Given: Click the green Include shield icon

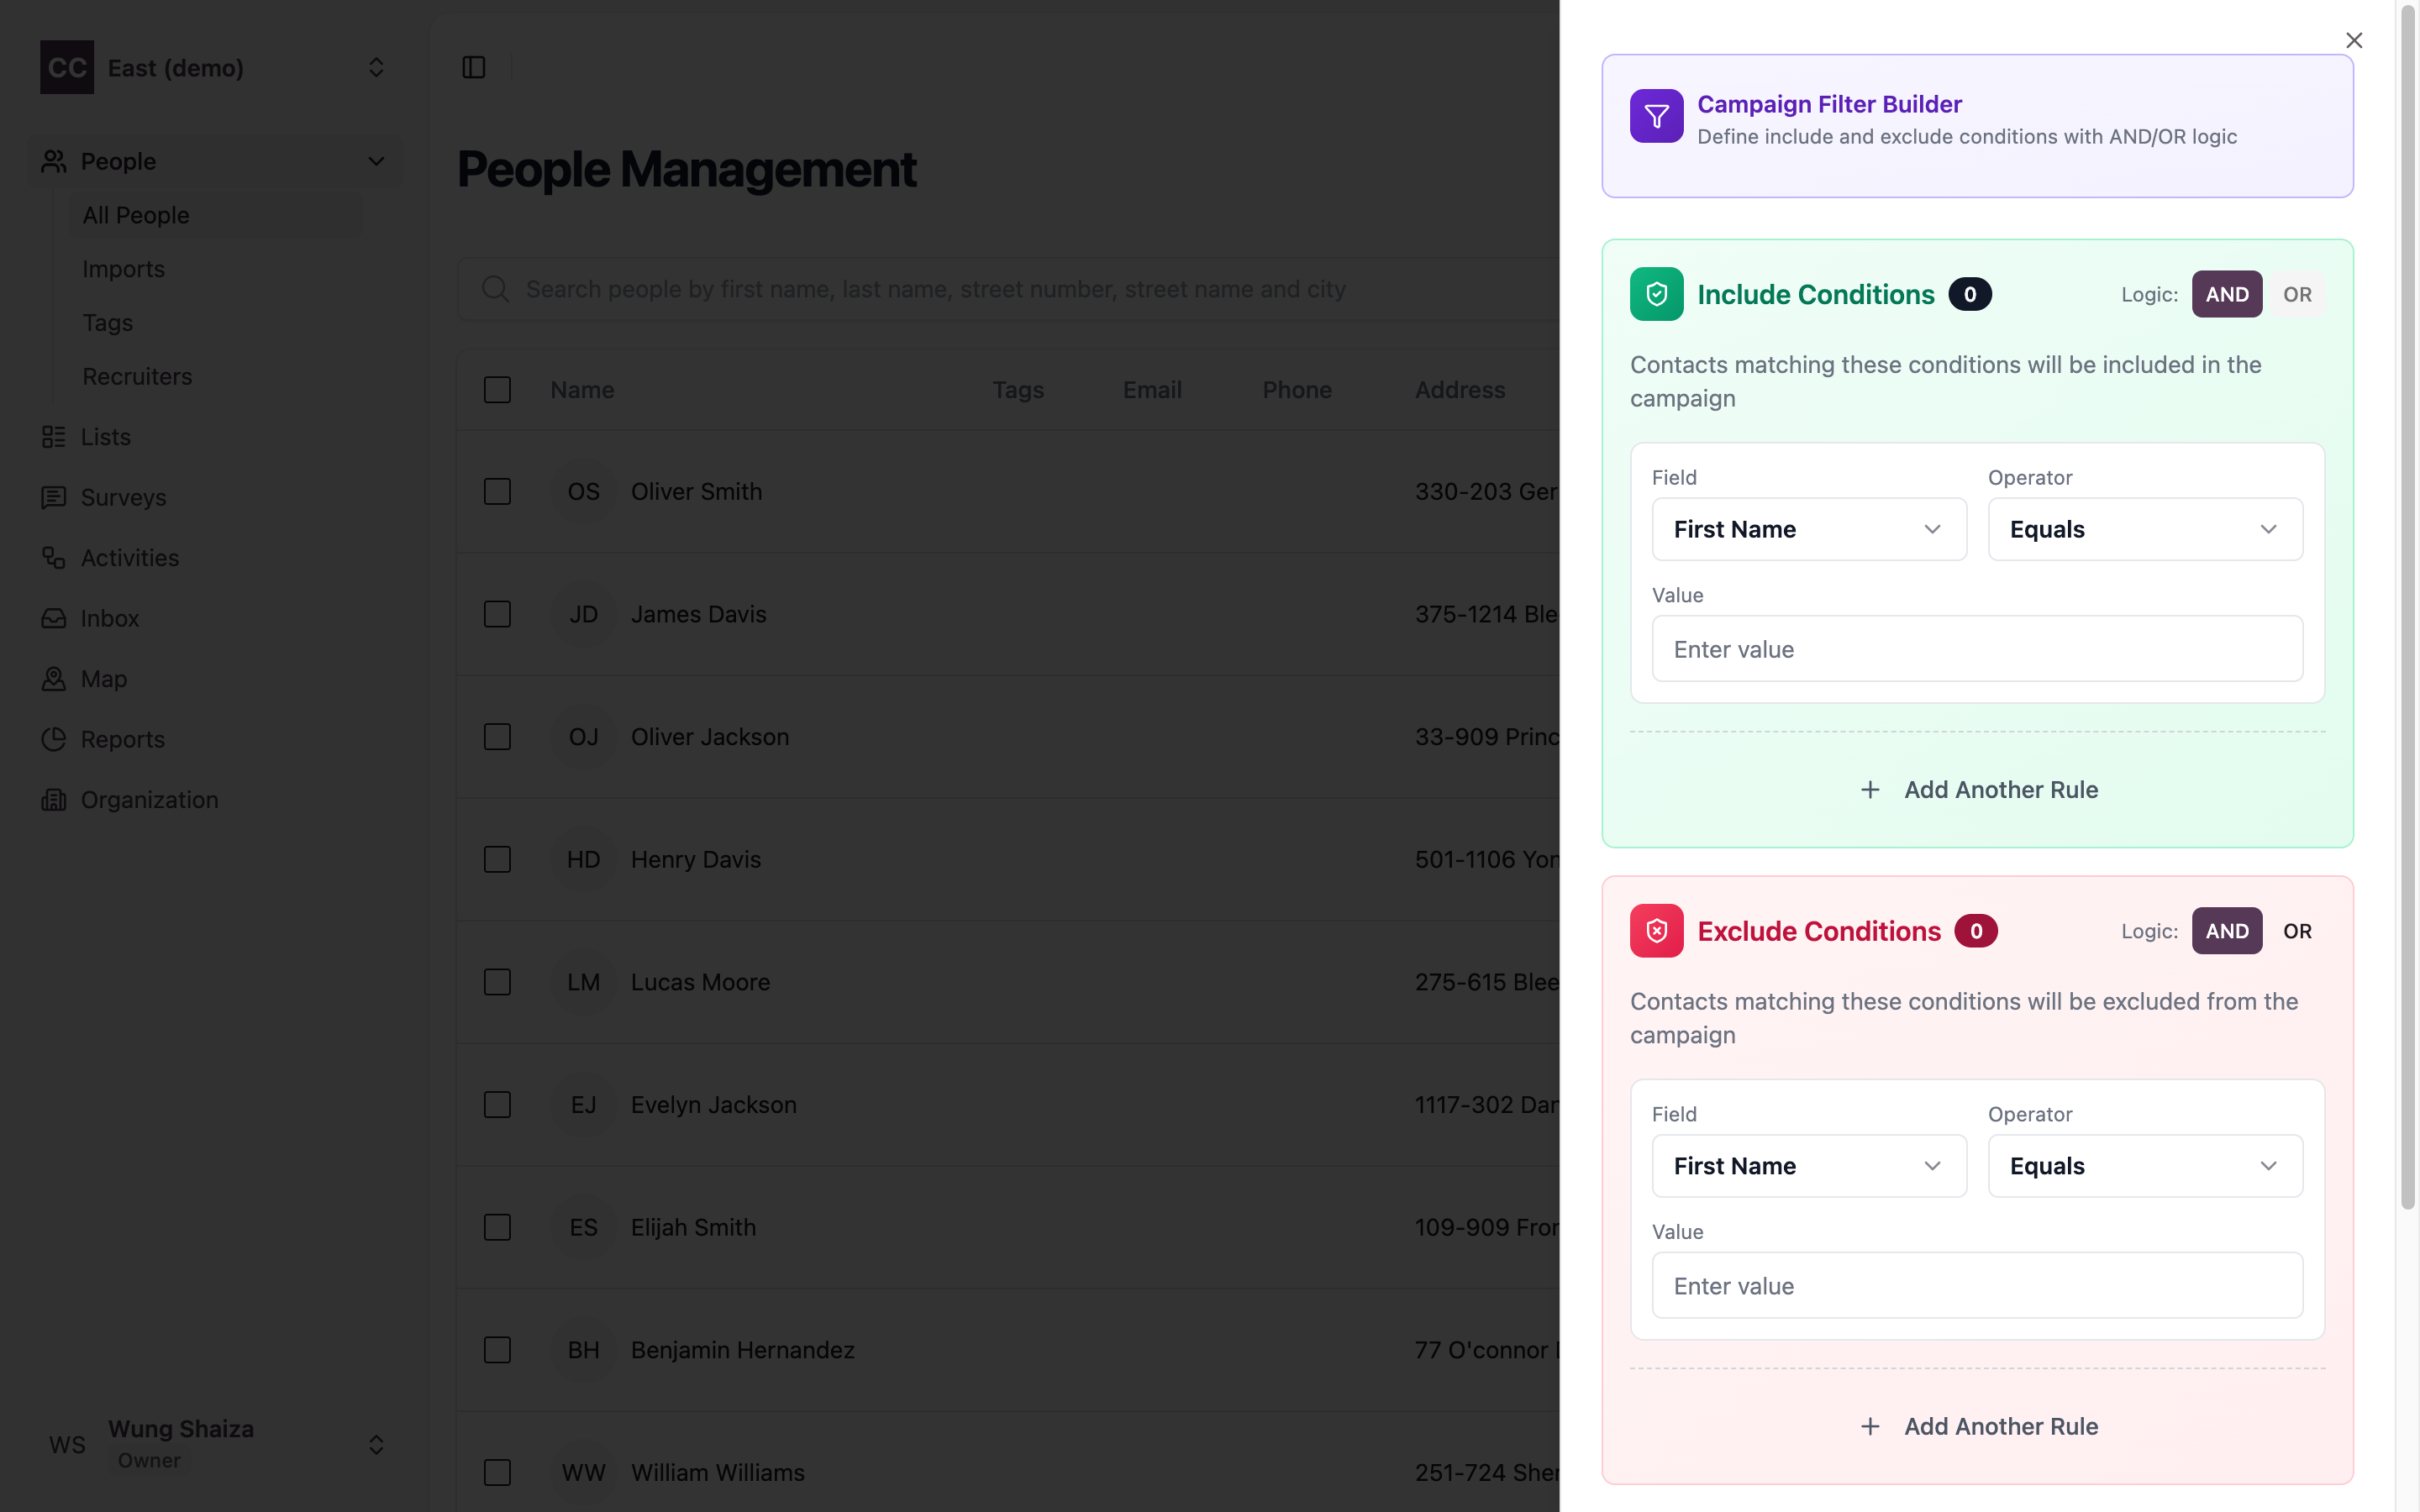Looking at the screenshot, I should pos(1656,294).
